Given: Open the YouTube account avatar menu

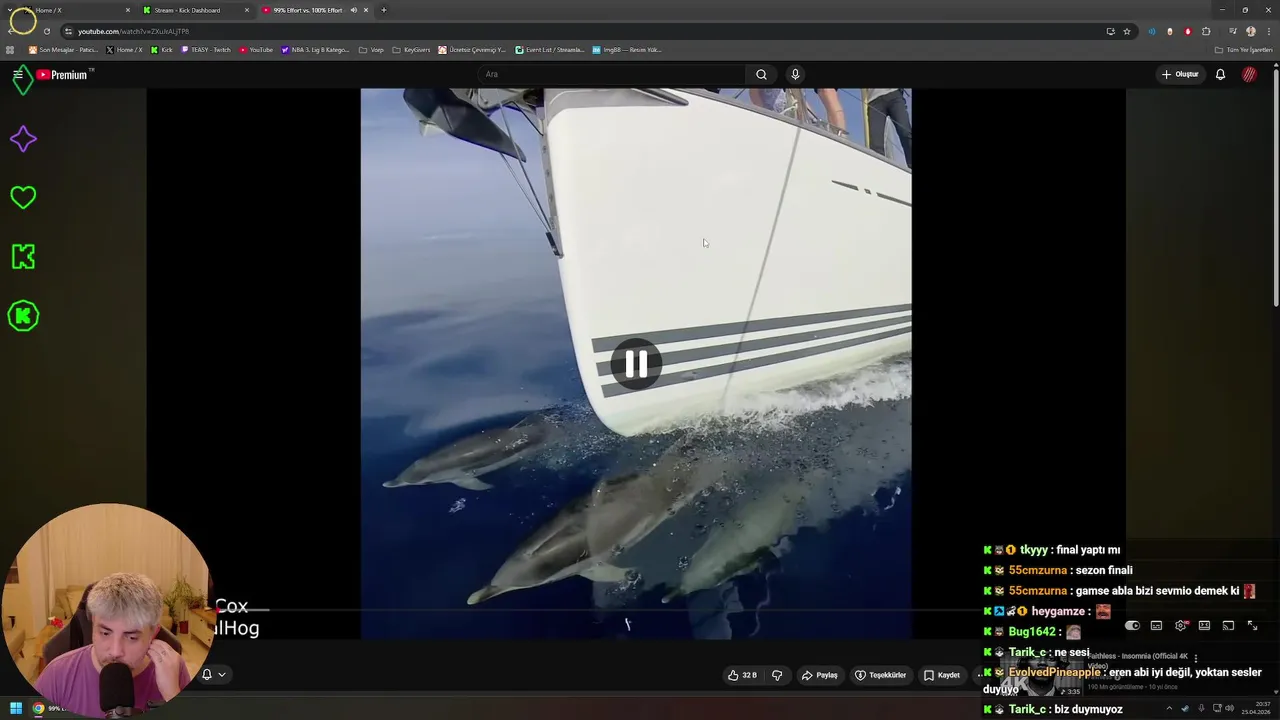Looking at the screenshot, I should click(1249, 74).
